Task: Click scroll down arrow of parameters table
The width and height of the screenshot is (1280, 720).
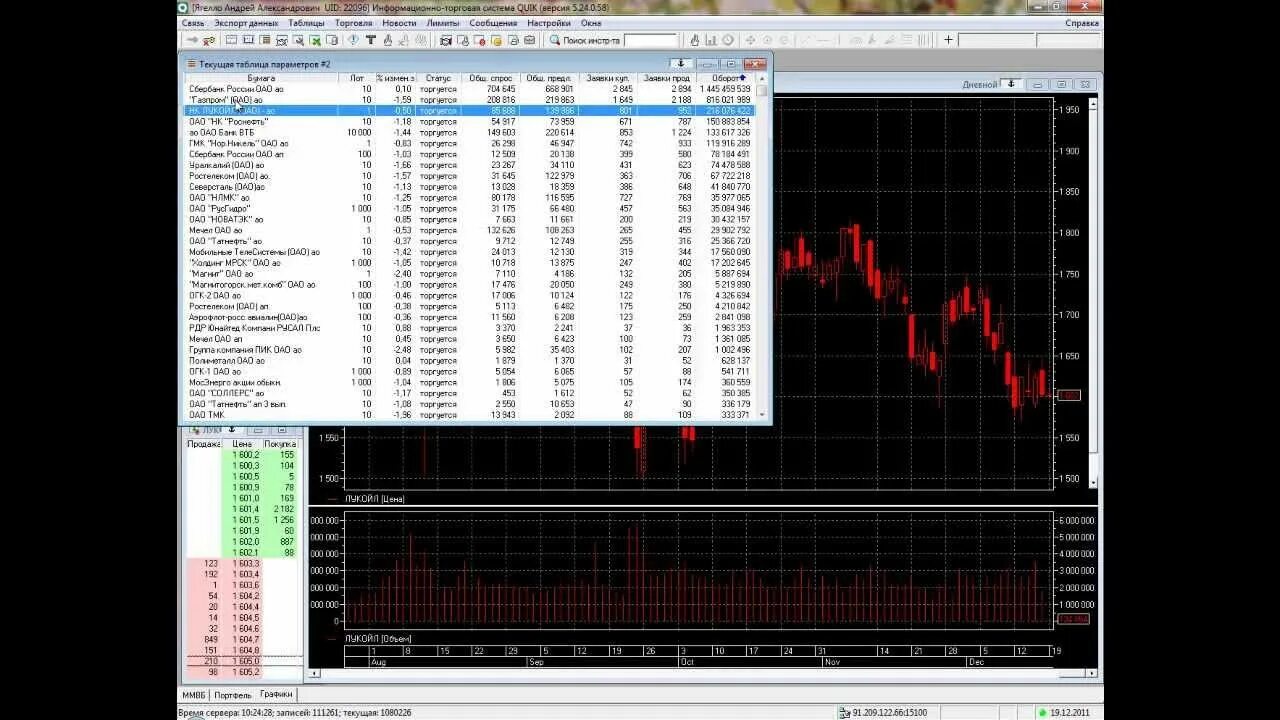Action: coord(762,415)
